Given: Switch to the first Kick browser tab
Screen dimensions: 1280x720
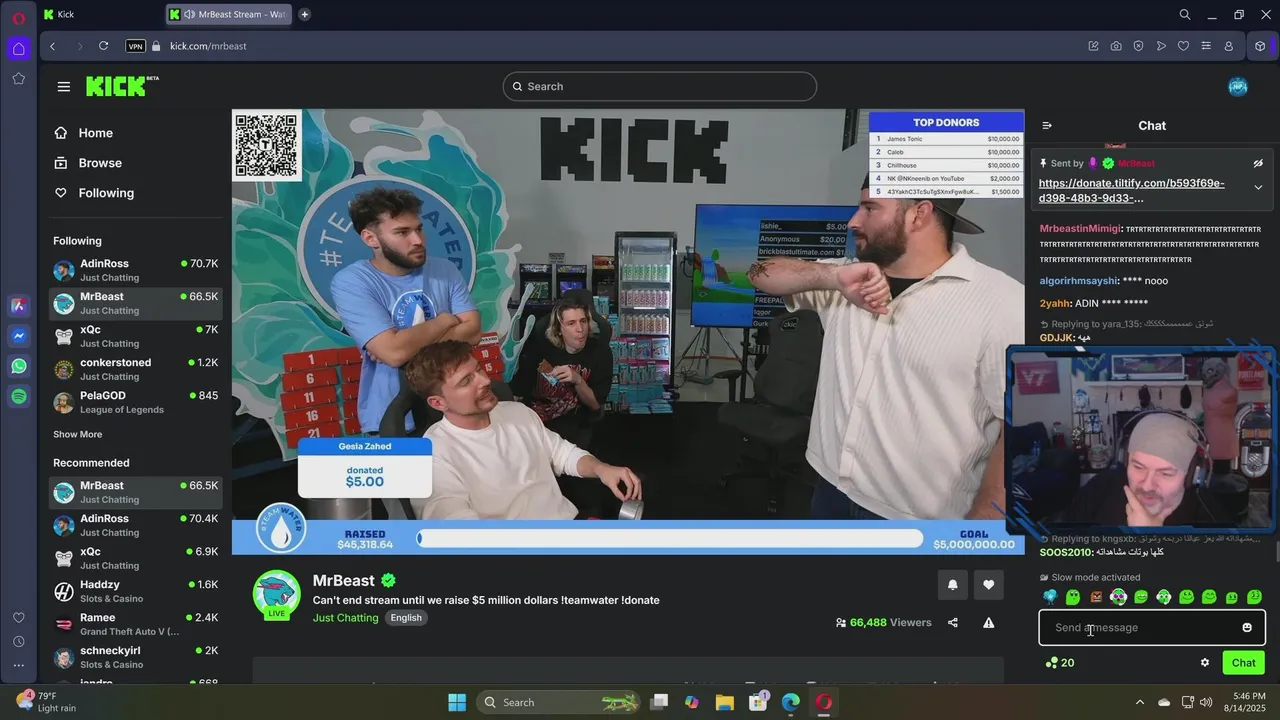Looking at the screenshot, I should pos(102,14).
